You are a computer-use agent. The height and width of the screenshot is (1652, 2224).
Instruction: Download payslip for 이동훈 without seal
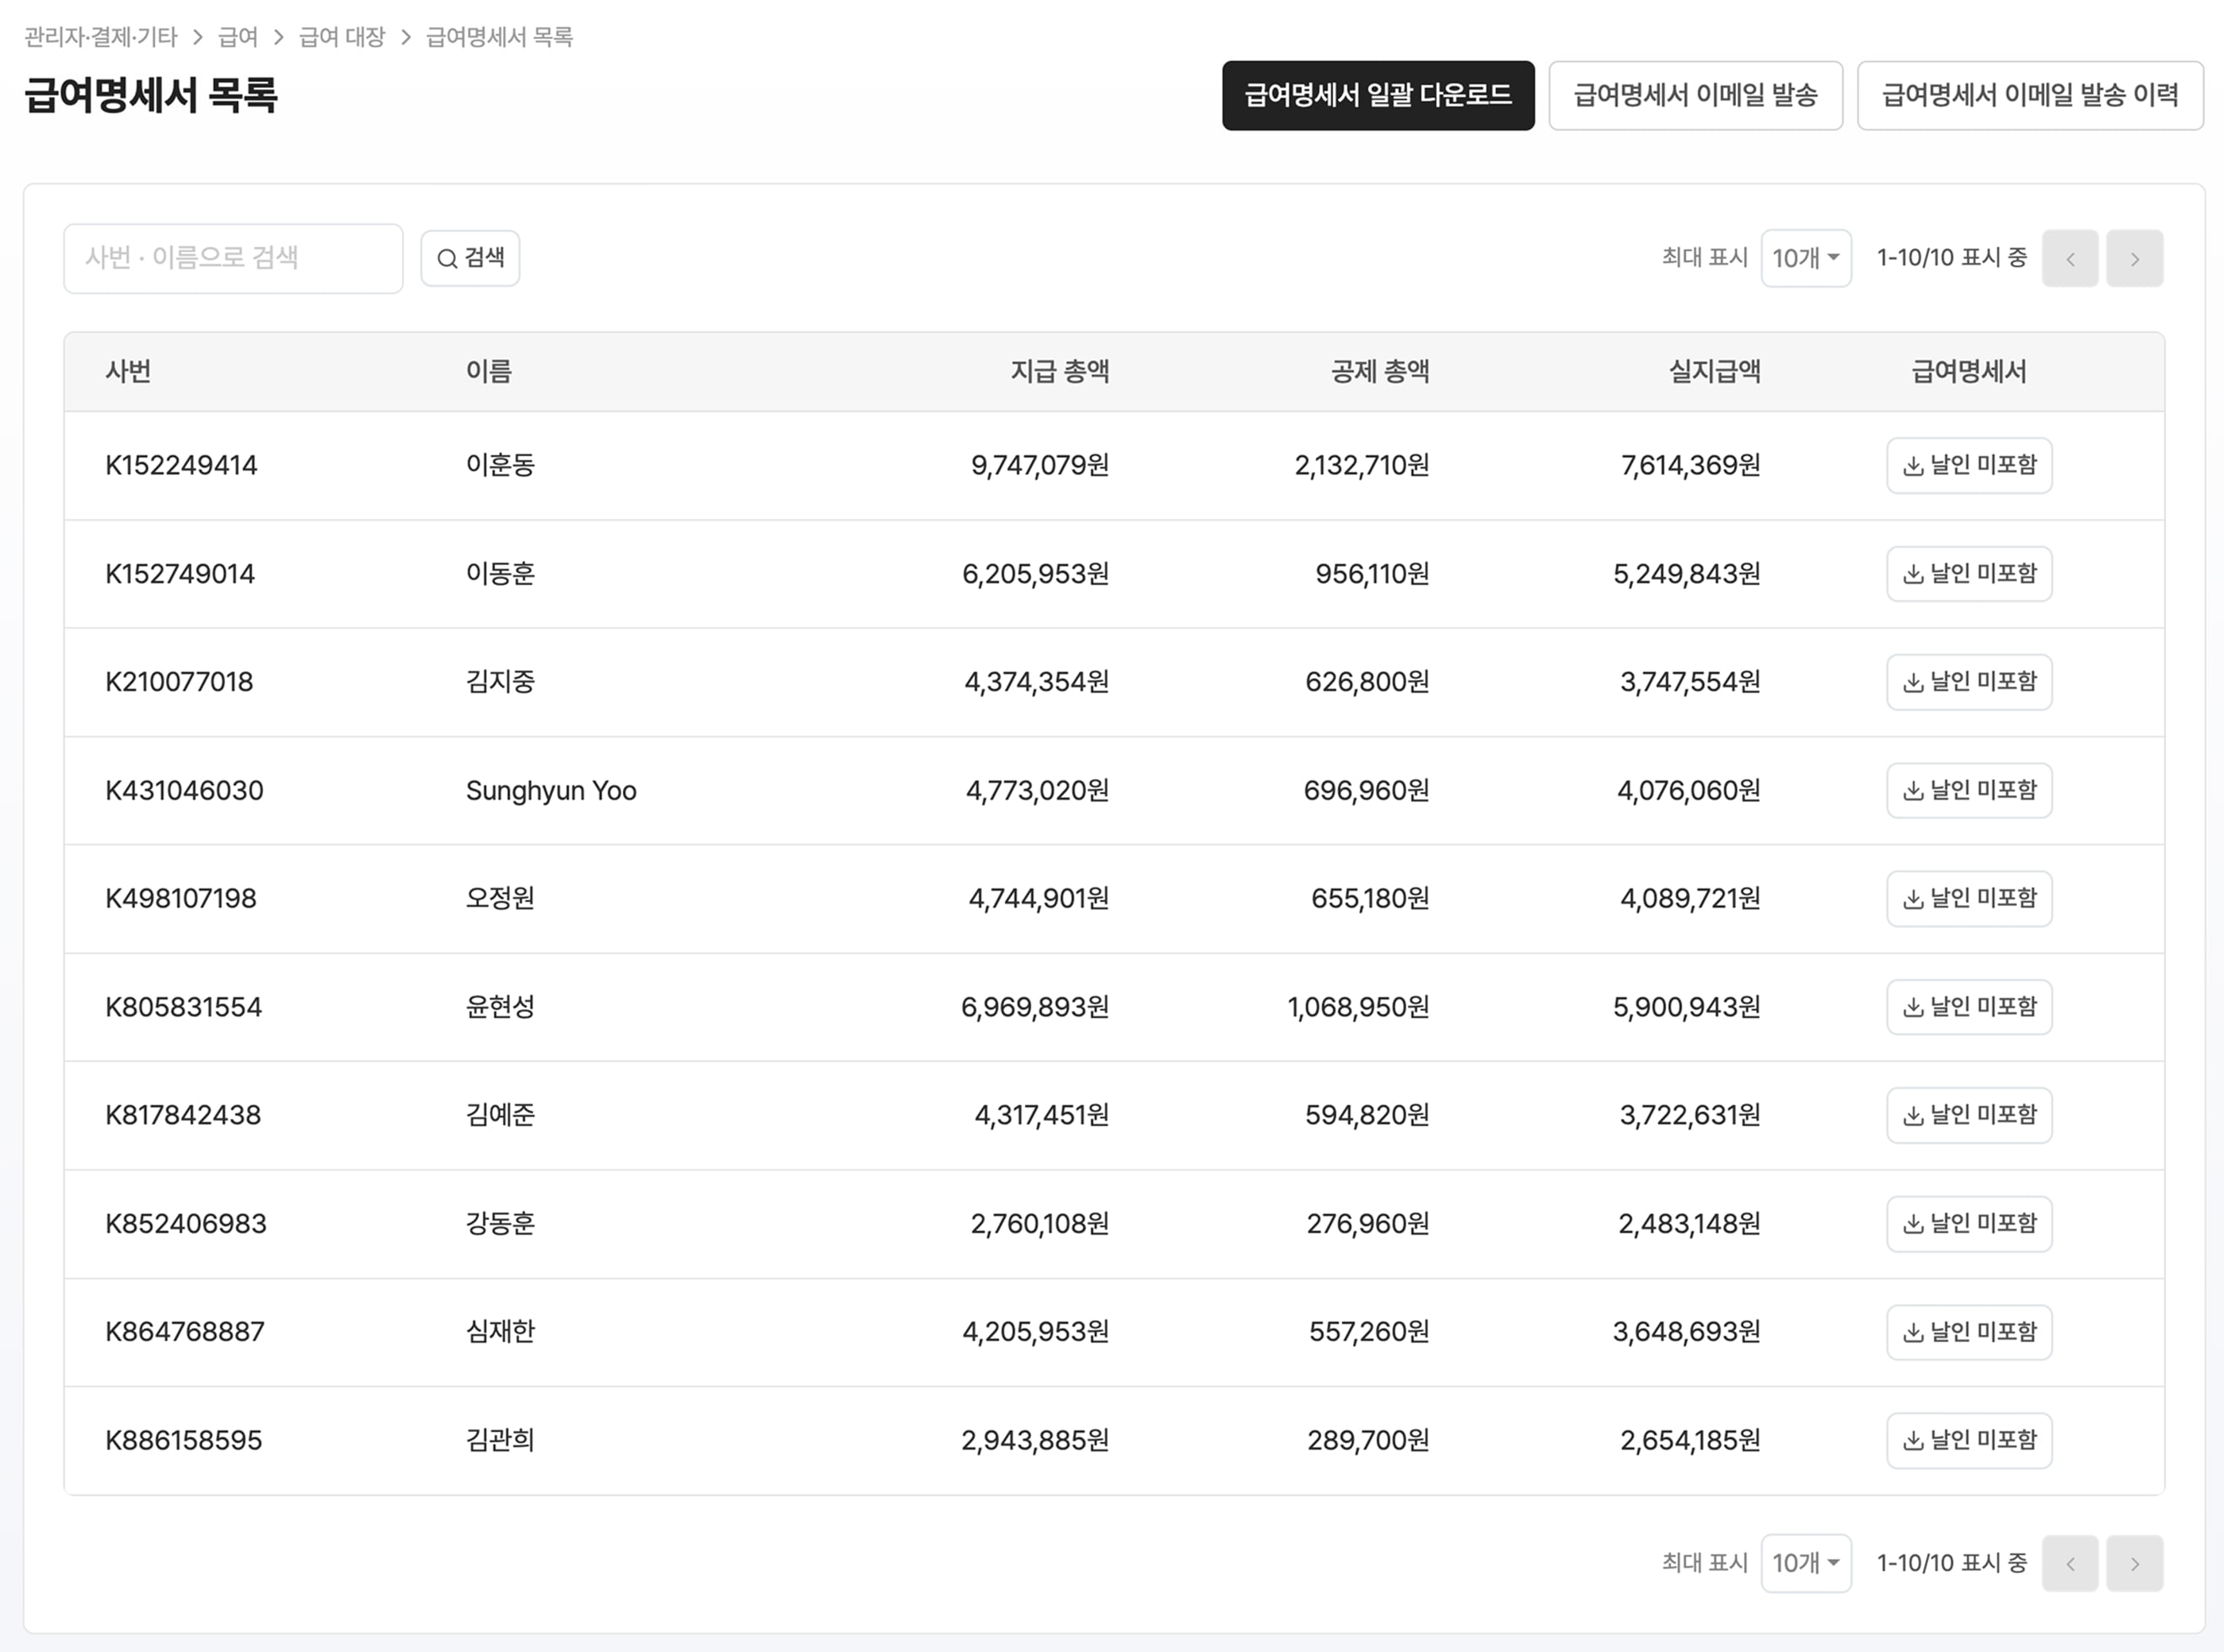point(1968,573)
